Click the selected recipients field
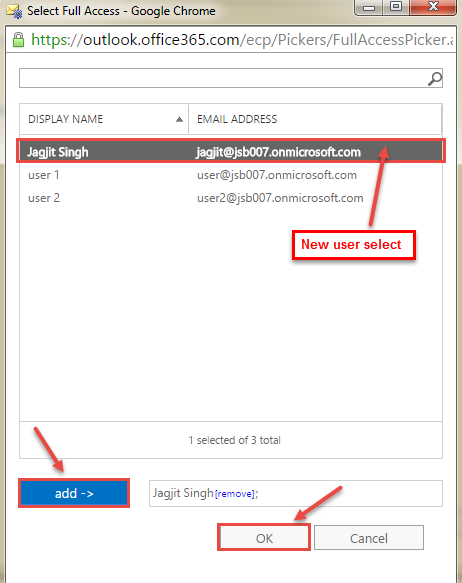The image size is (462, 583). pos(296,493)
